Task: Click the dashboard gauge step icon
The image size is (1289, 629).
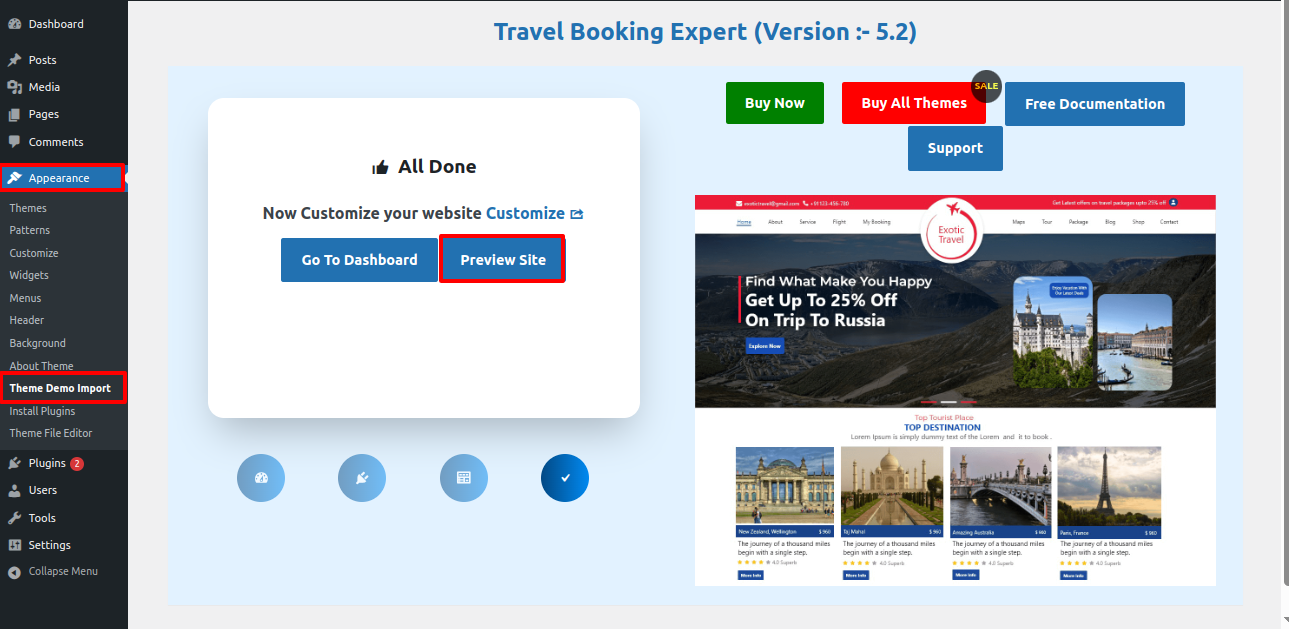Action: tap(261, 478)
